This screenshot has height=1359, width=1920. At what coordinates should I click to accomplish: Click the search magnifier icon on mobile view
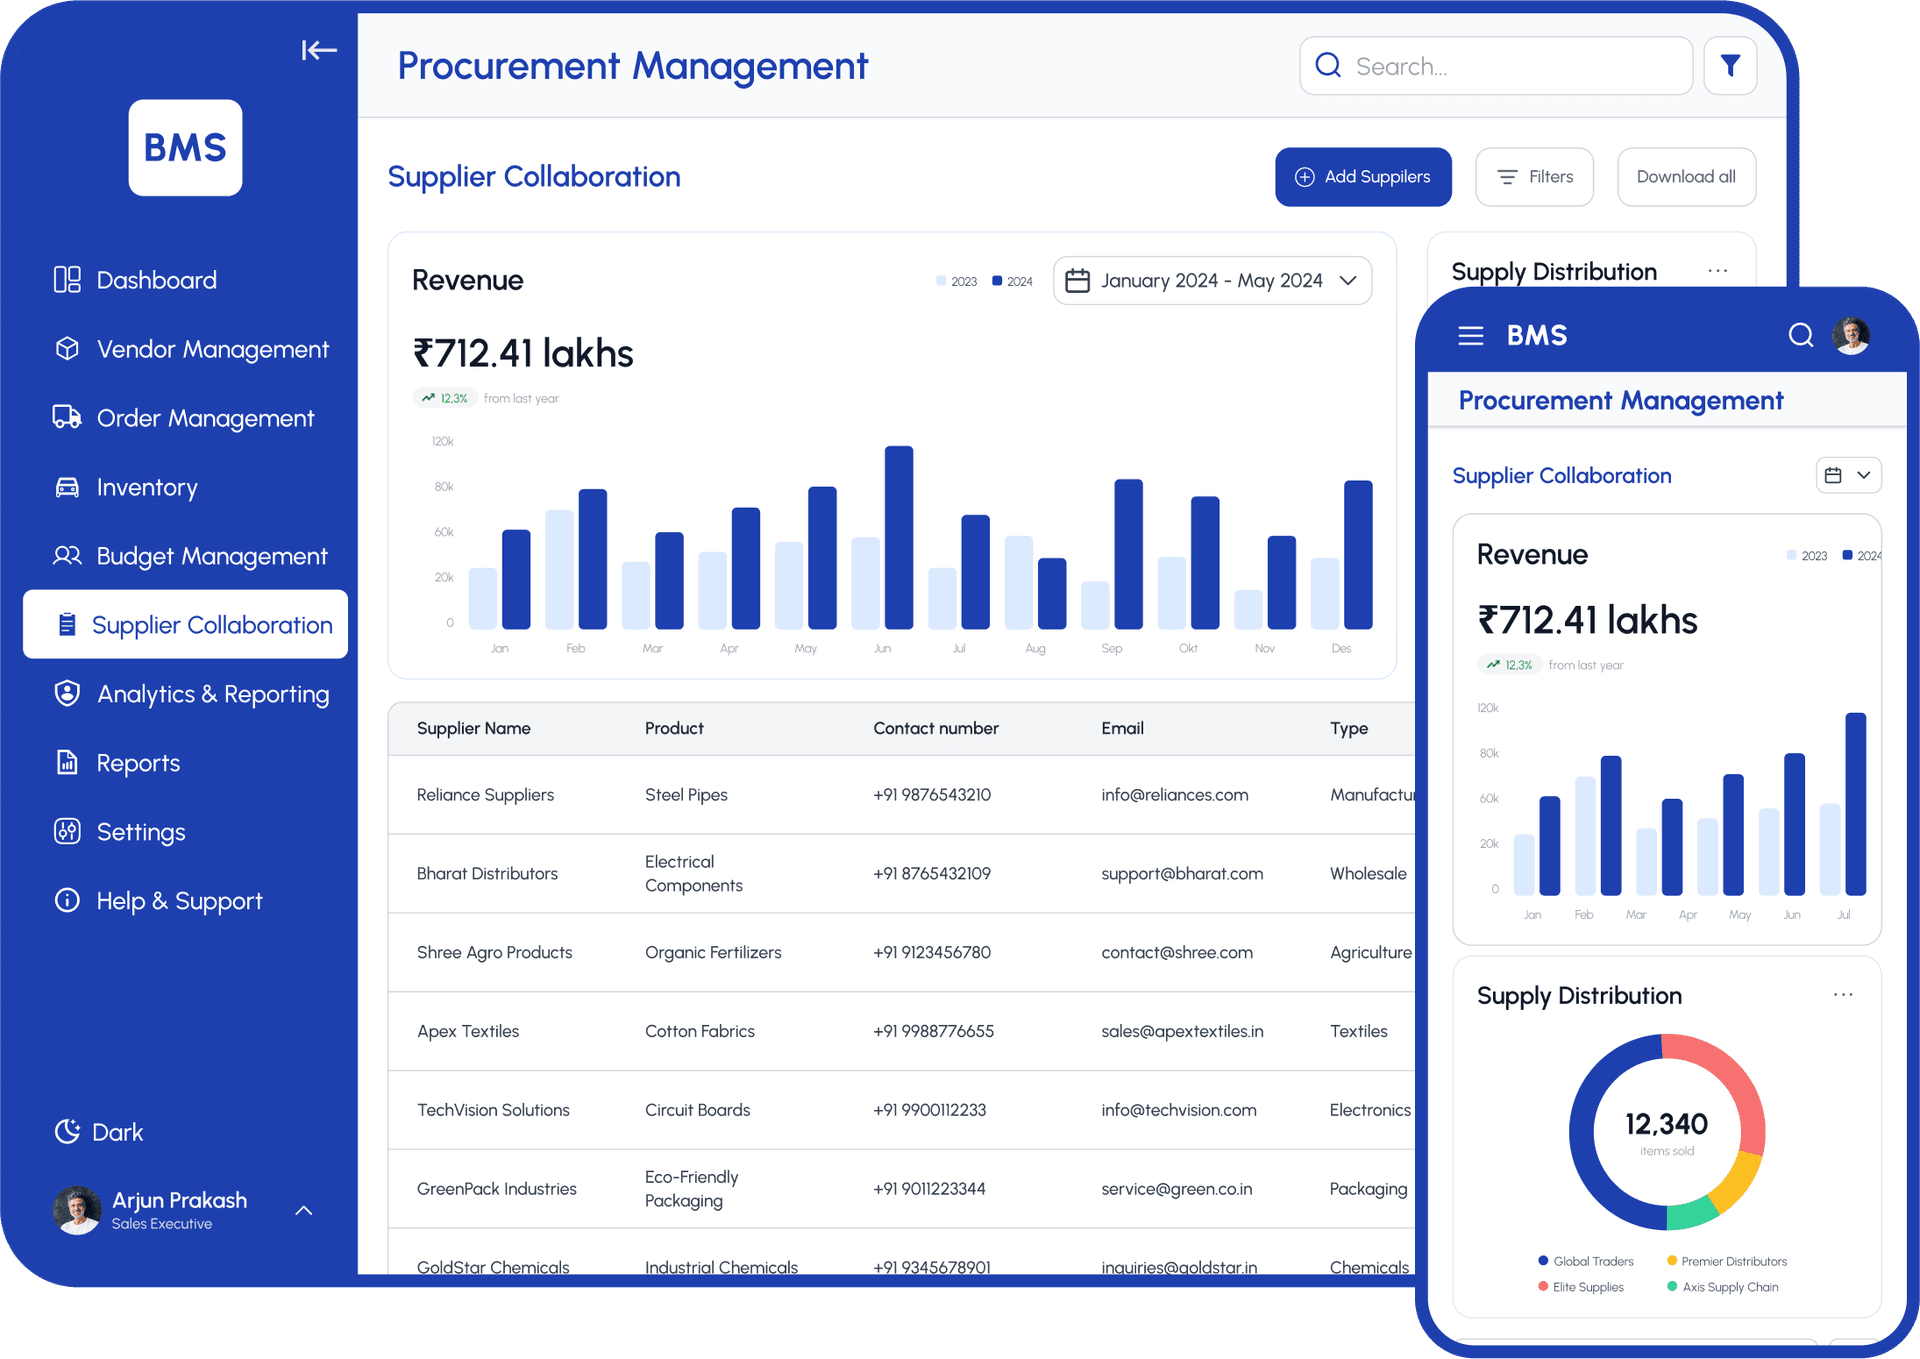coord(1801,335)
